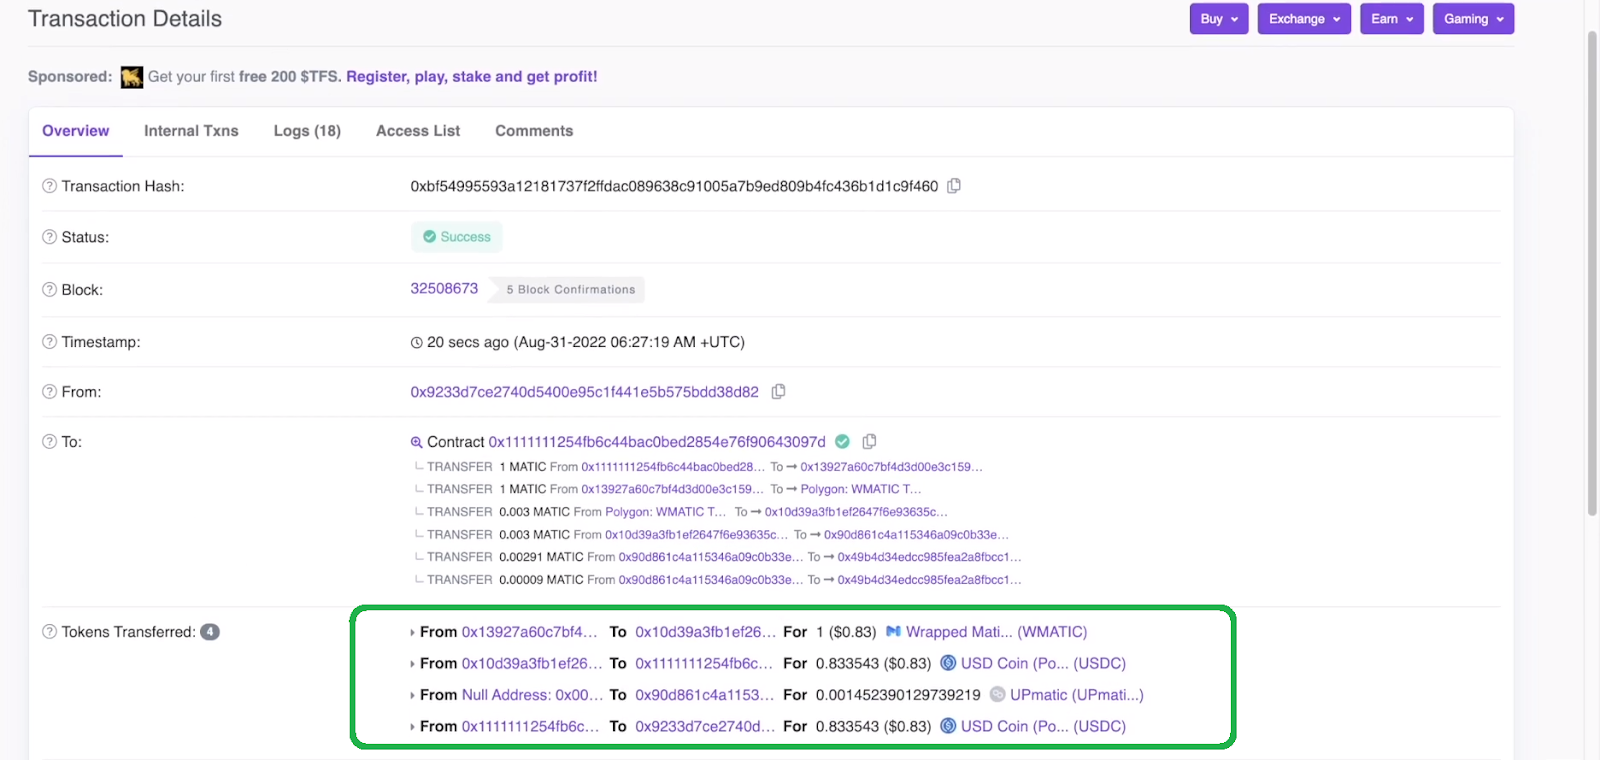The height and width of the screenshot is (760, 1600).
Task: Open the Buy dropdown menu
Action: click(x=1219, y=19)
